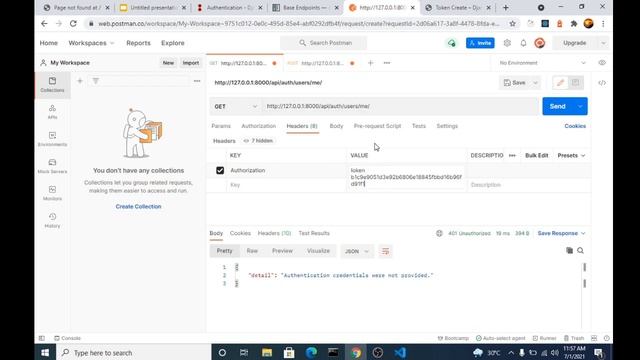This screenshot has height=360, width=640.
Task: Open a new request tab with plus icon
Action: 371,63
